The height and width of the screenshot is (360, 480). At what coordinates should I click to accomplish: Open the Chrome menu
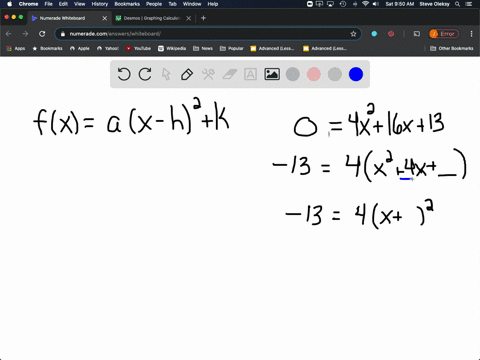coord(28,4)
